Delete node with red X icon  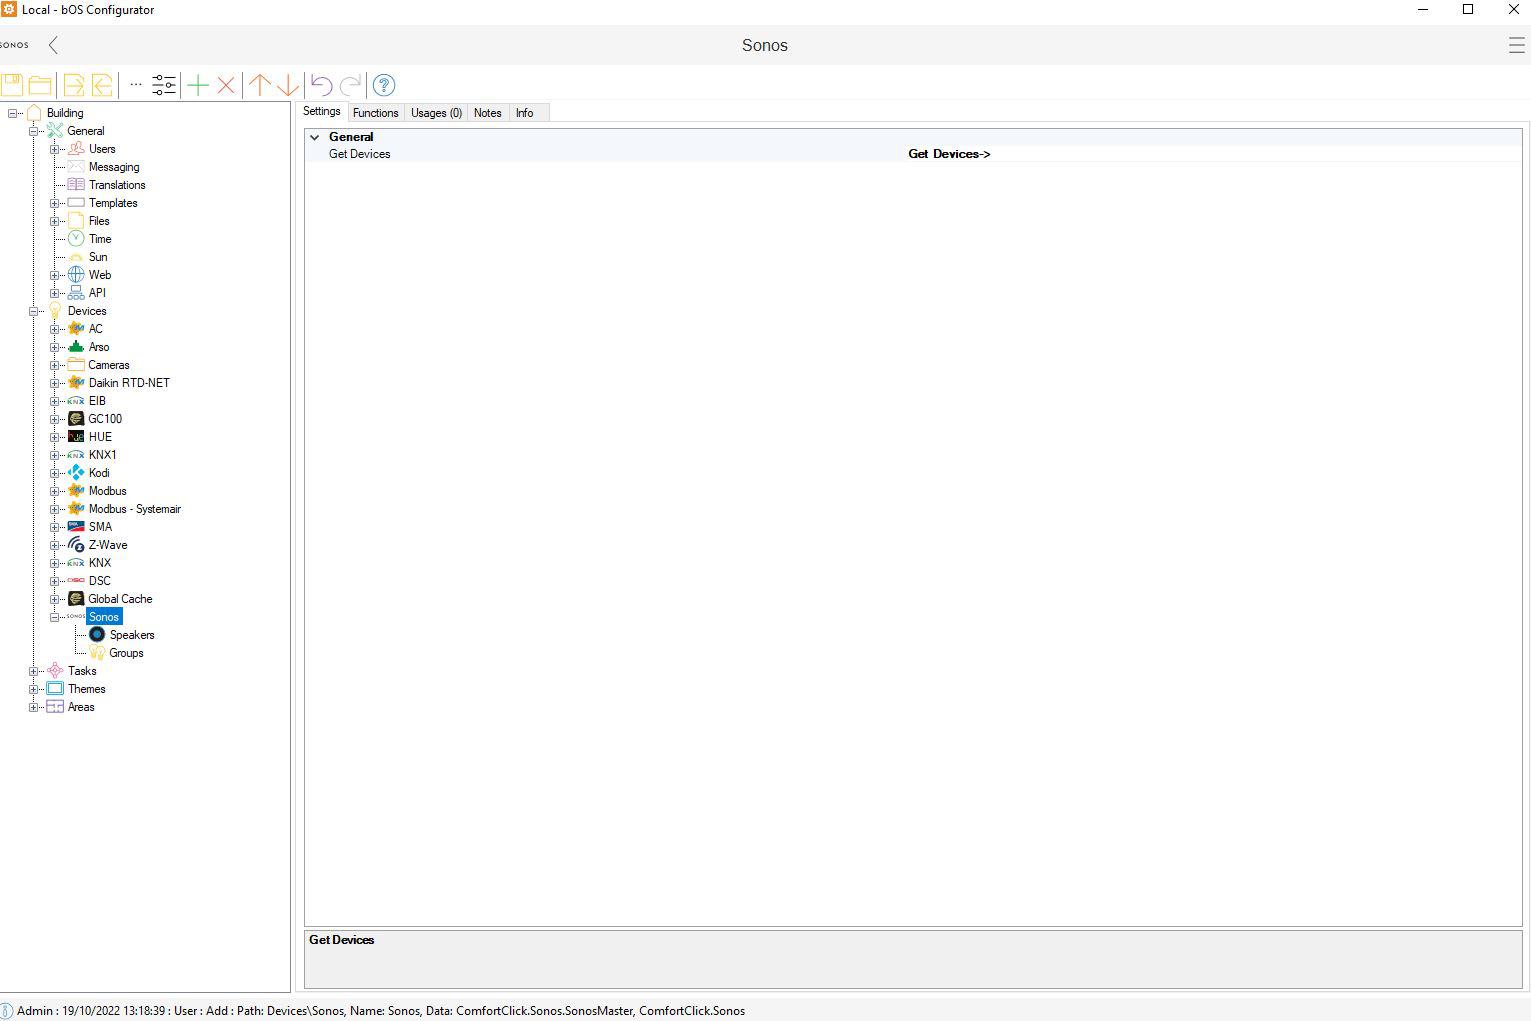tap(226, 85)
